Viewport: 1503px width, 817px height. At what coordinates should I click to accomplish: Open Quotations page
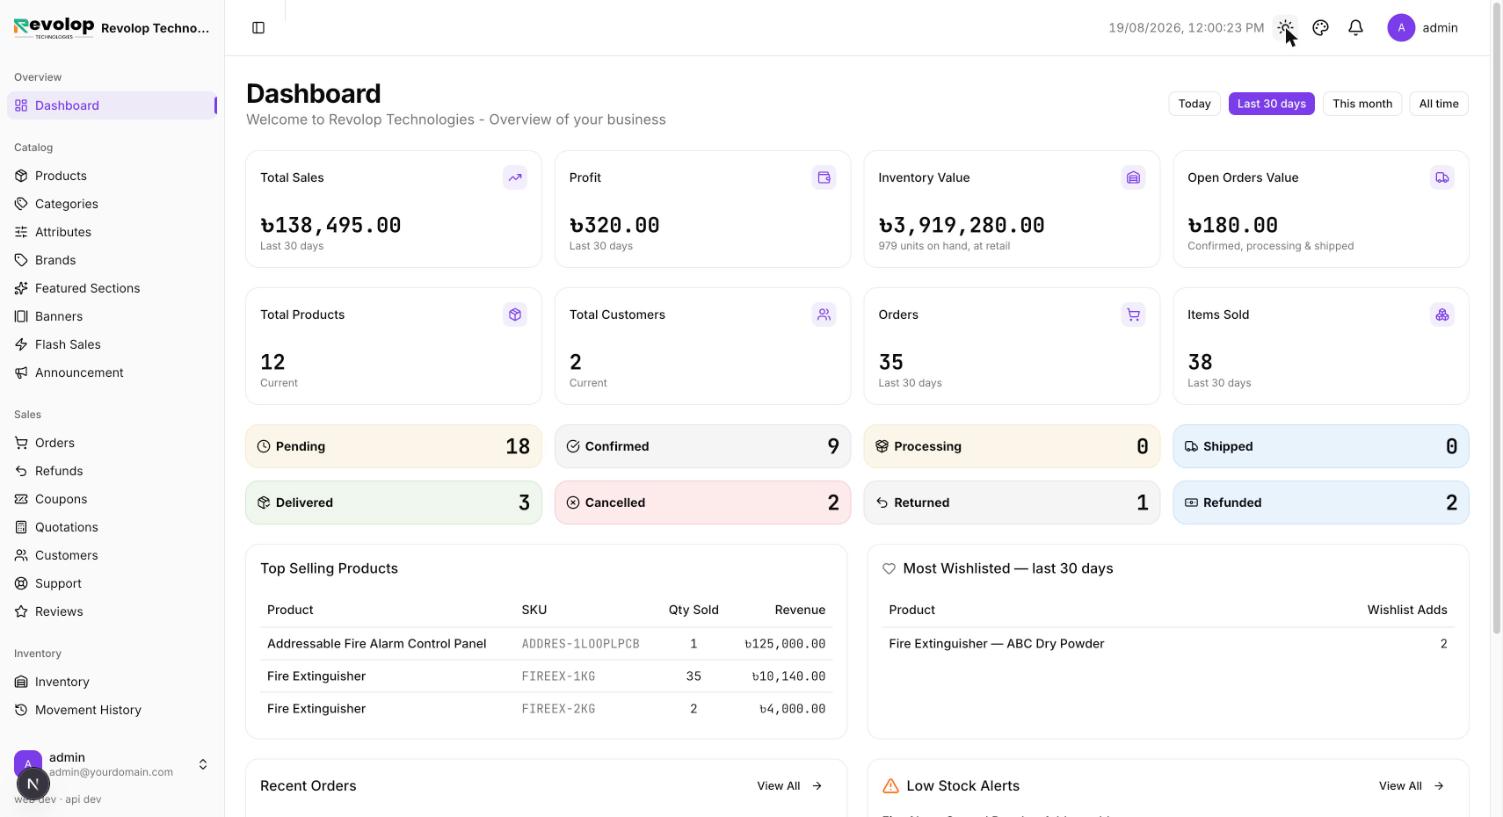[x=112, y=527]
